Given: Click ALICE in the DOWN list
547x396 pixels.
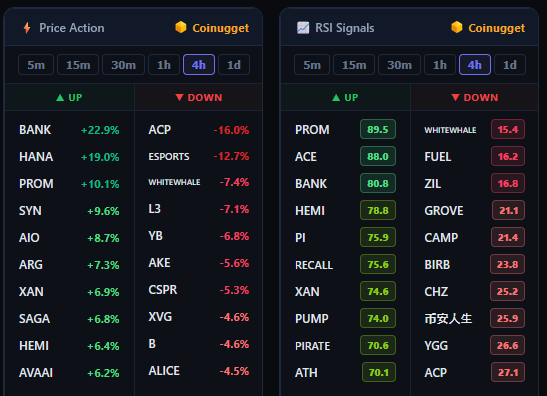Looking at the screenshot, I should click(164, 371).
